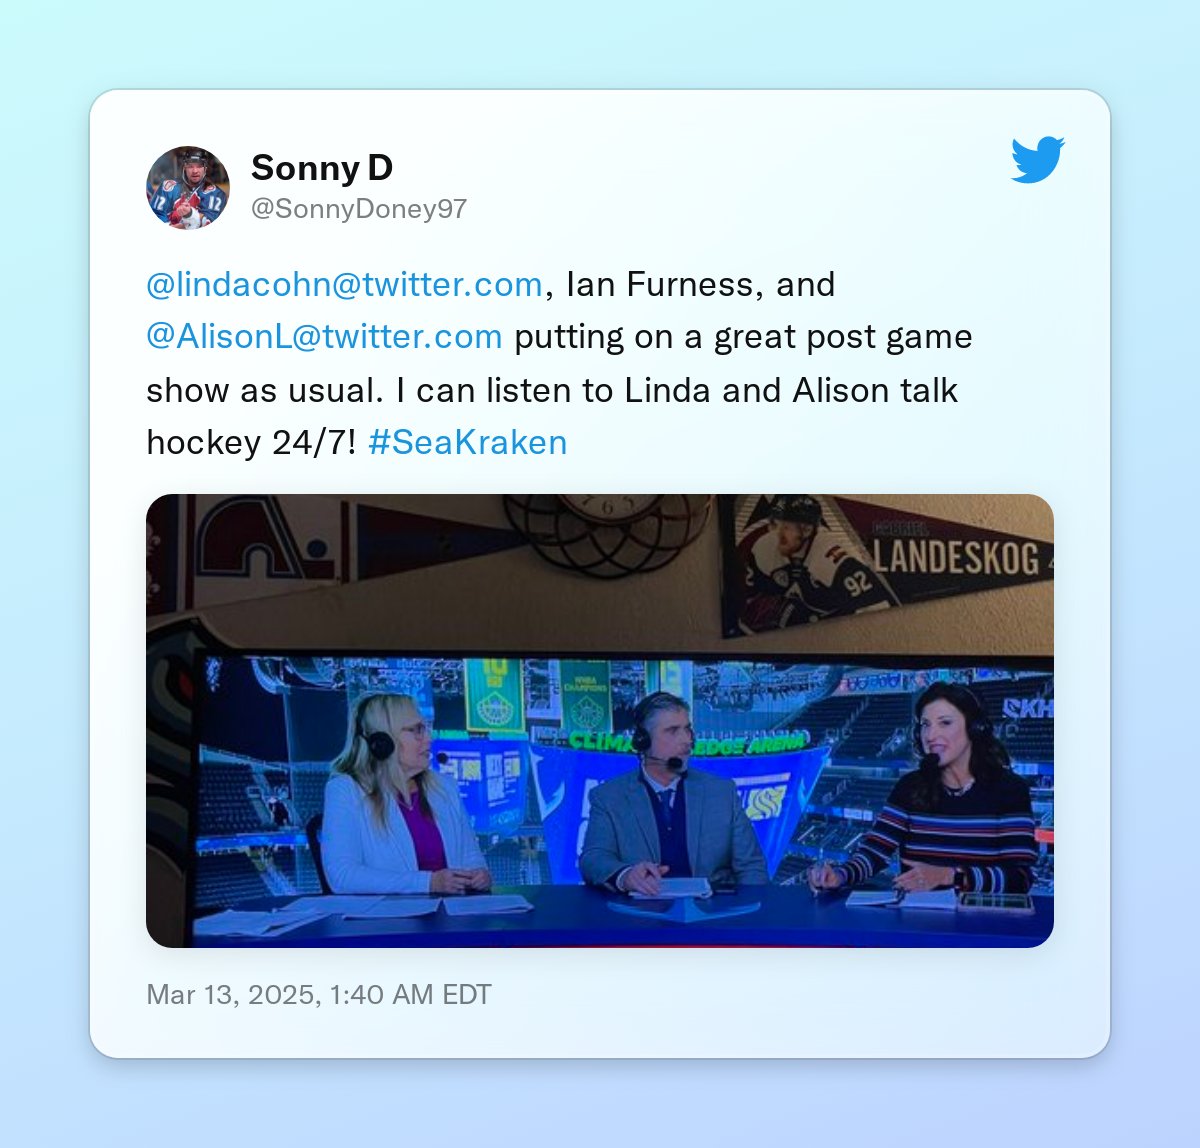
Task: Click the display name Sonny D
Action: 321,168
